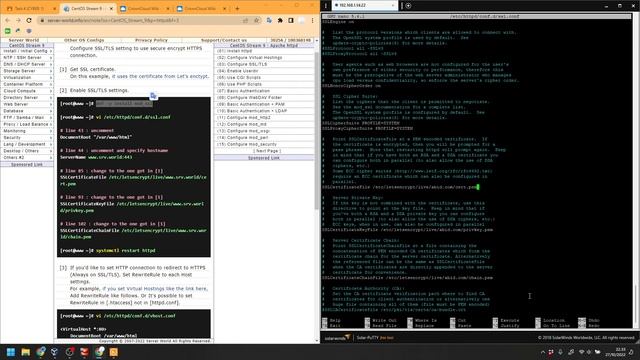
Task: Expand Install / Initial Config submenu
Action: [x=27, y=51]
